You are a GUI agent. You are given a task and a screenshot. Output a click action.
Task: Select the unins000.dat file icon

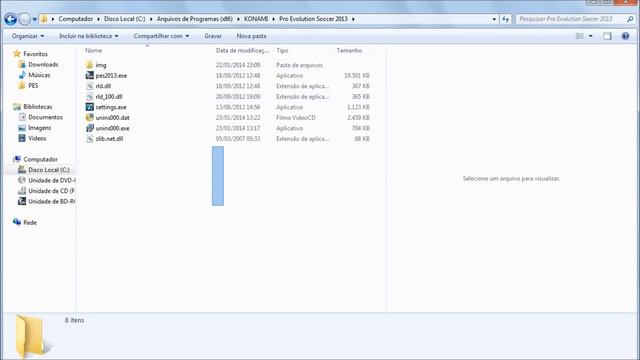pos(89,118)
